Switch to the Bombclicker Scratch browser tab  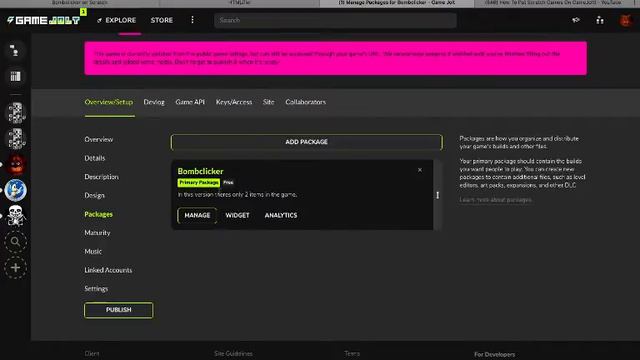80,3
